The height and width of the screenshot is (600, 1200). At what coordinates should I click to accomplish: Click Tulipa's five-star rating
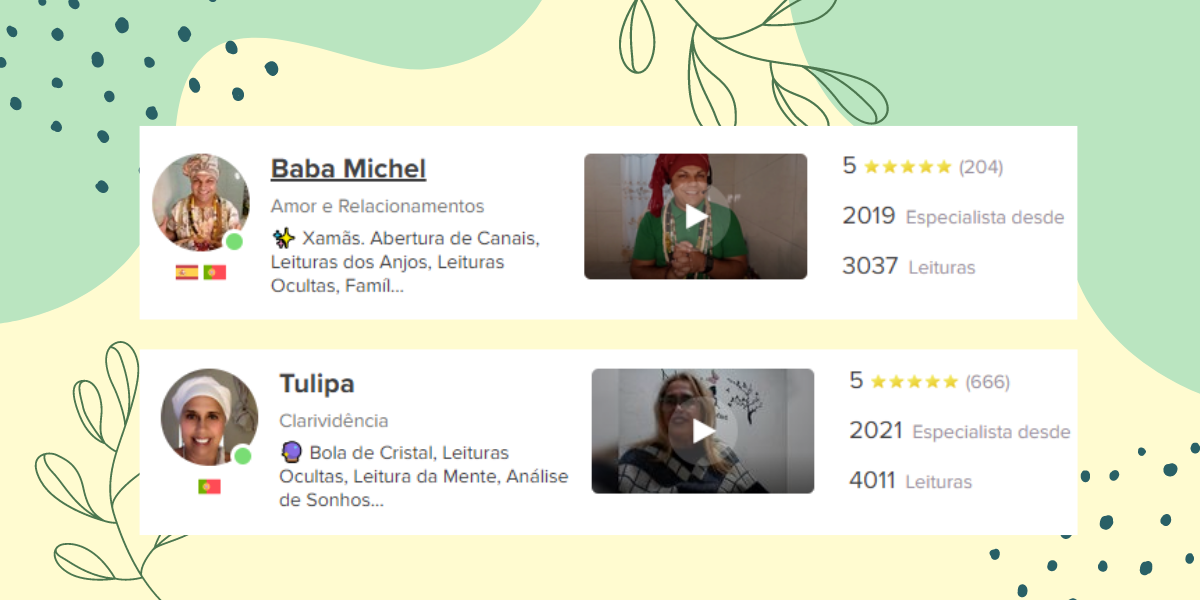click(x=914, y=382)
